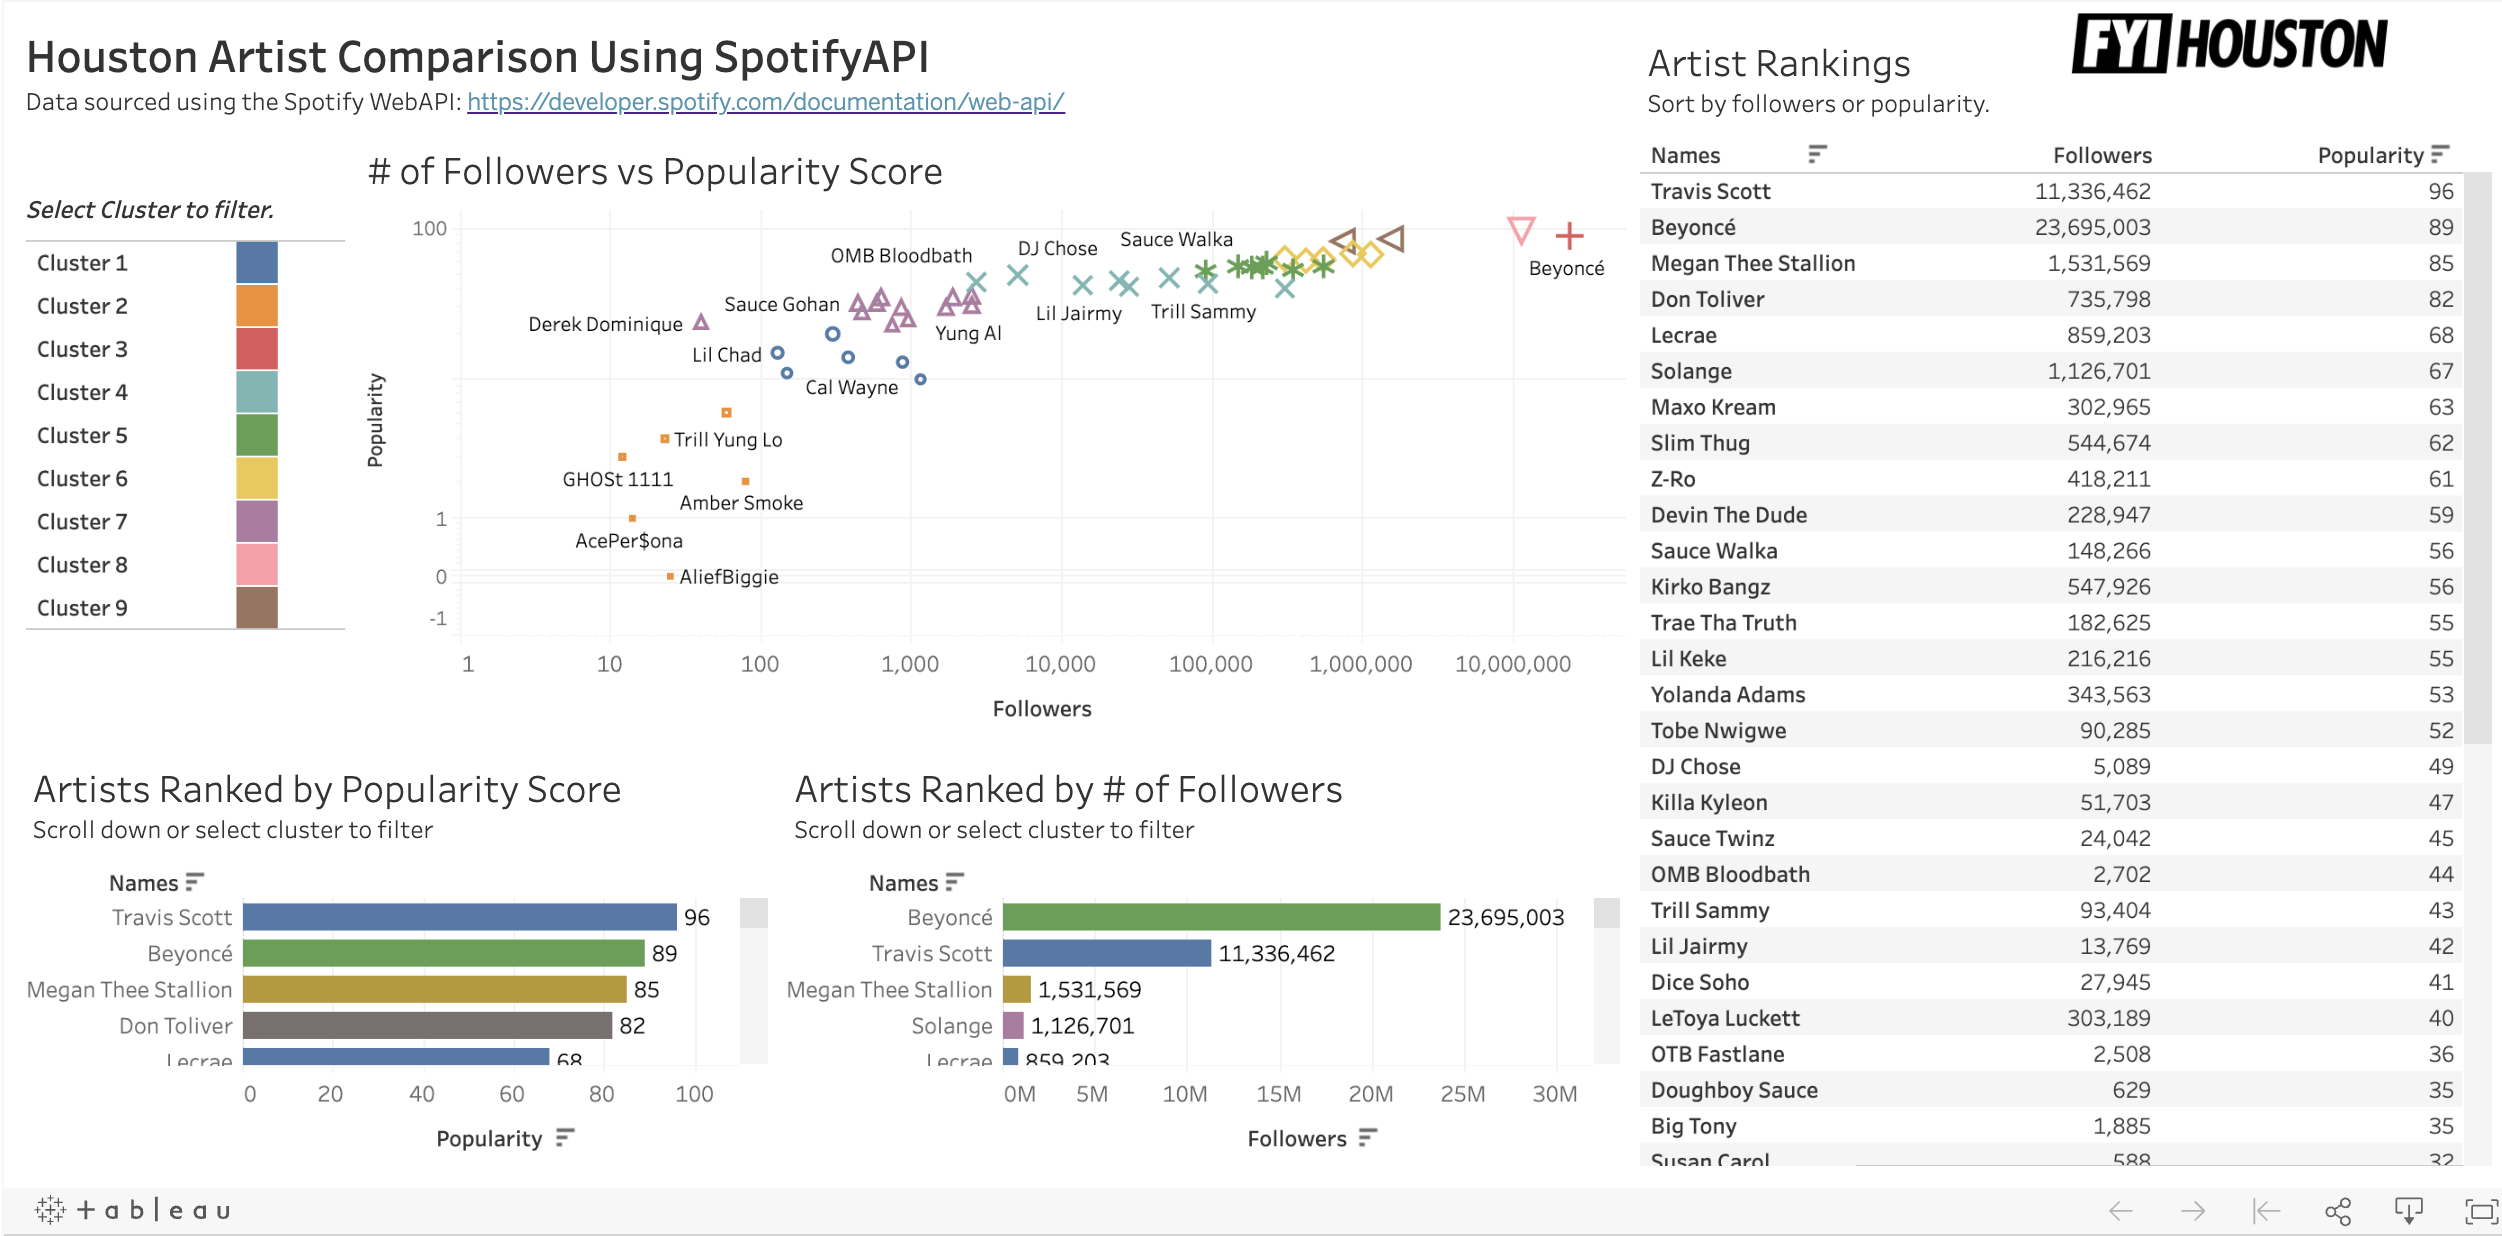Screen dimensions: 2502x1236
Task: Open the Spotify web-api documentation link
Action: (765, 102)
